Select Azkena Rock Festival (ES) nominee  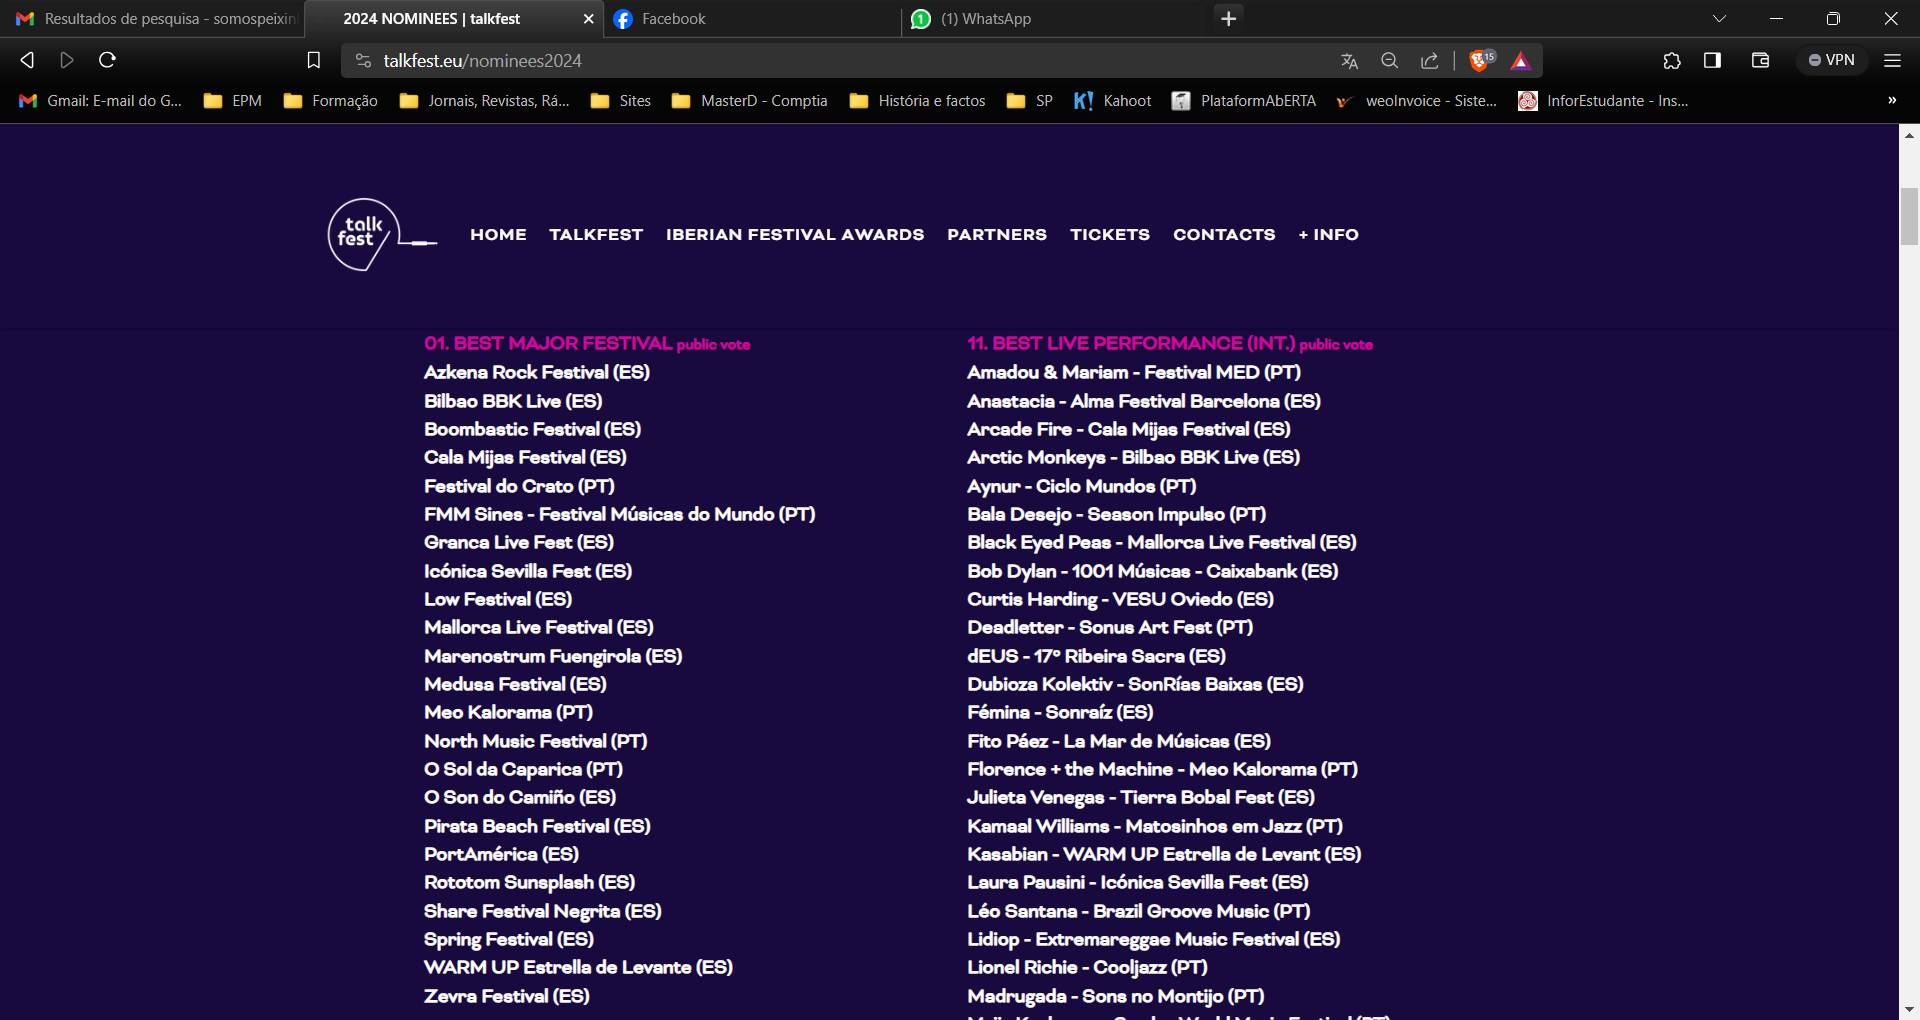537,372
